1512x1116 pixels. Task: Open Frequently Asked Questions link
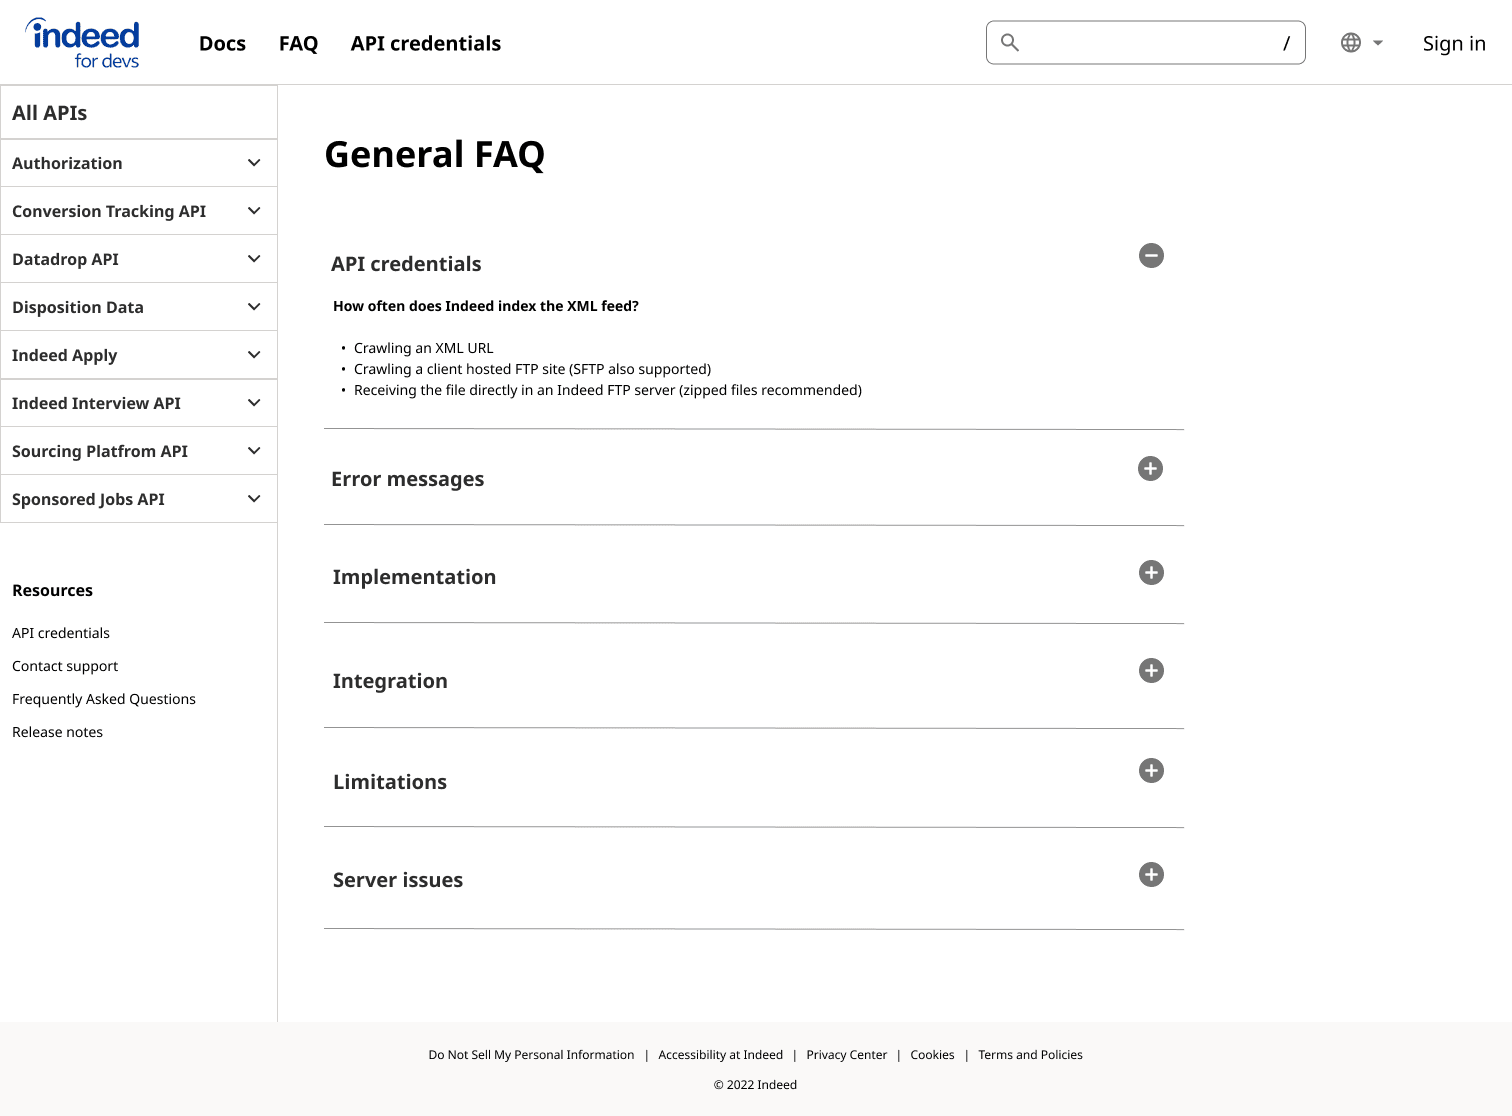[104, 699]
